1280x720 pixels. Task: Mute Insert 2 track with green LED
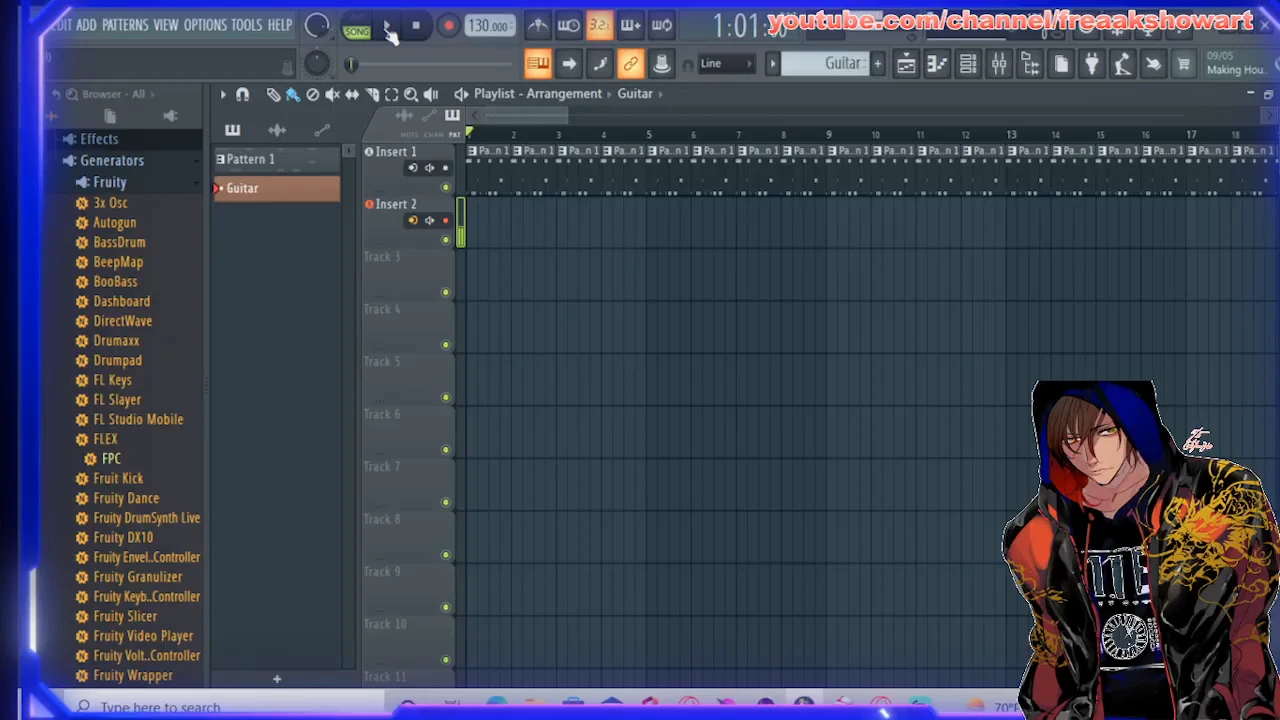[446, 240]
